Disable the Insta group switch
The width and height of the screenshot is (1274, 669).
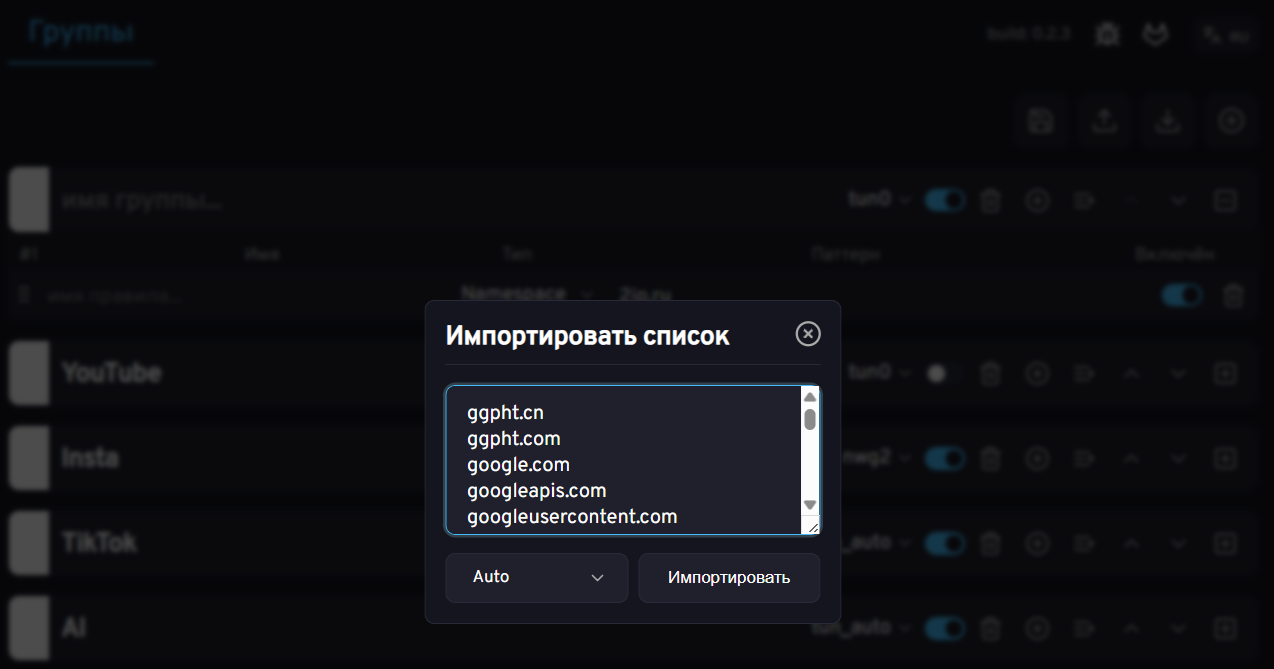click(x=945, y=458)
